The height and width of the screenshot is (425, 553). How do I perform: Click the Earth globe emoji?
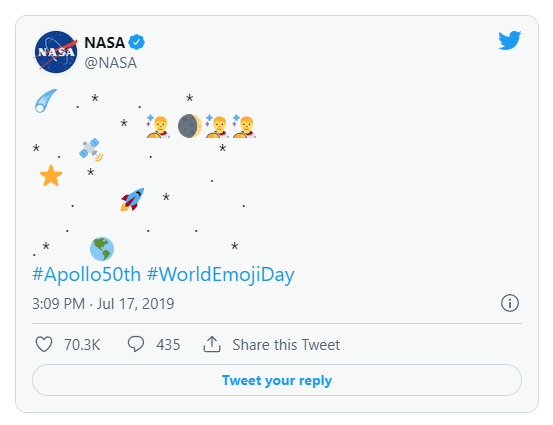tap(102, 249)
